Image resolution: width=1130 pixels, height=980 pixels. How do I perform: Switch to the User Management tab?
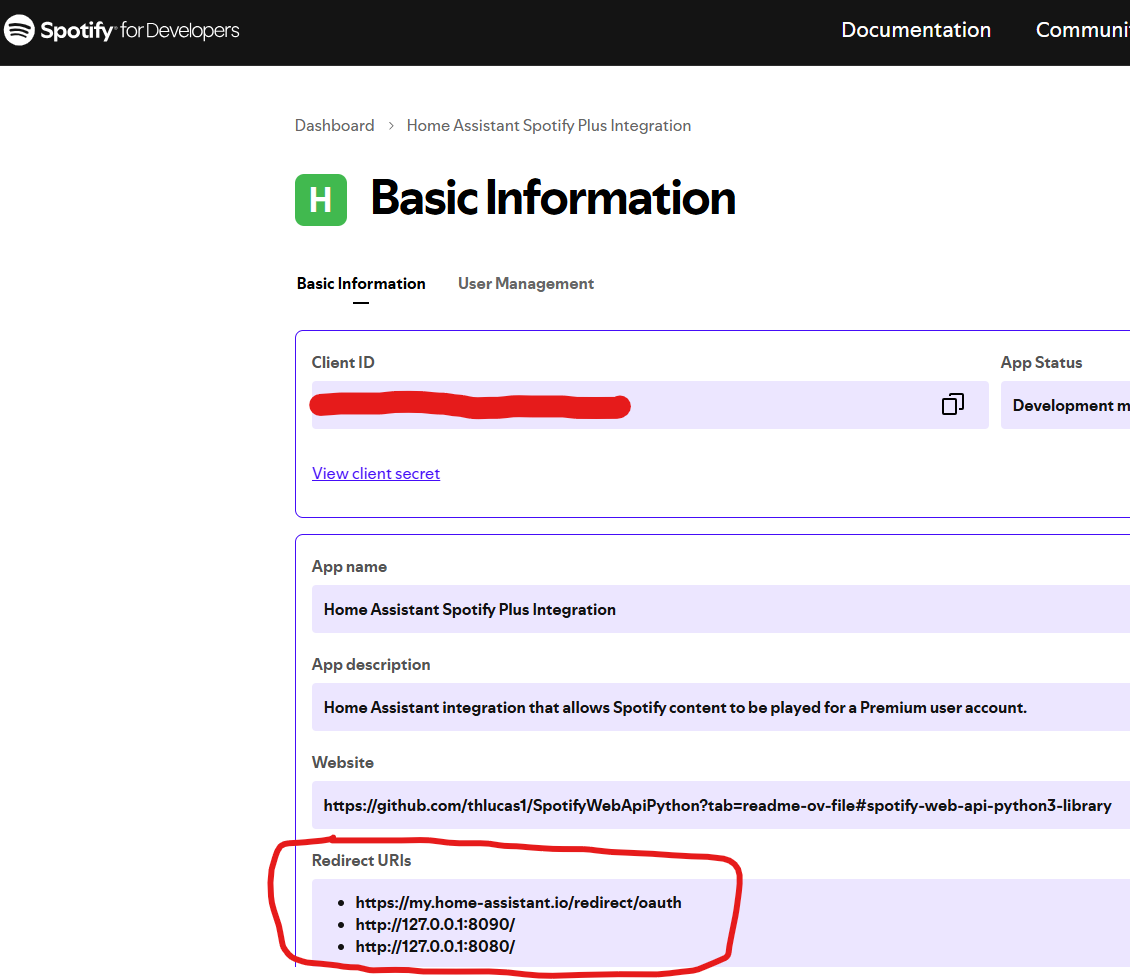(526, 284)
